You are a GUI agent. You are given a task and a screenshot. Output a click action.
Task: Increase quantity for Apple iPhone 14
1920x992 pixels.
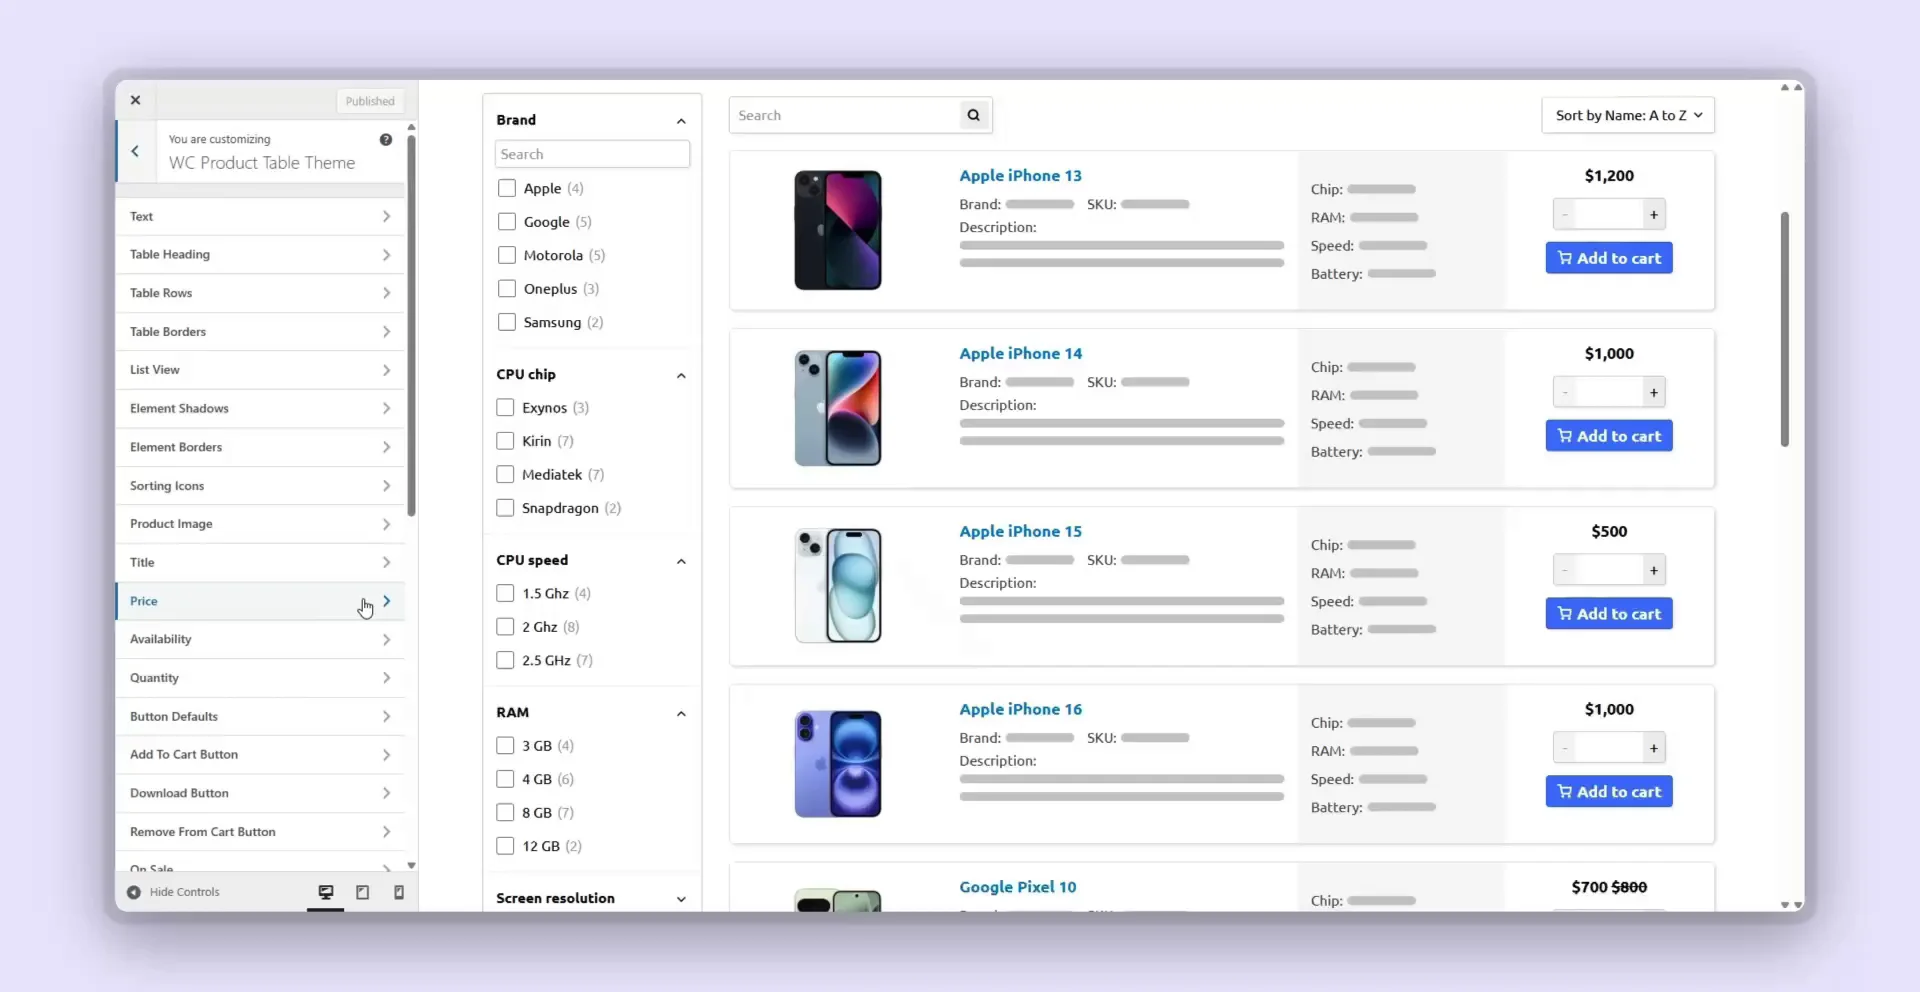click(1654, 392)
